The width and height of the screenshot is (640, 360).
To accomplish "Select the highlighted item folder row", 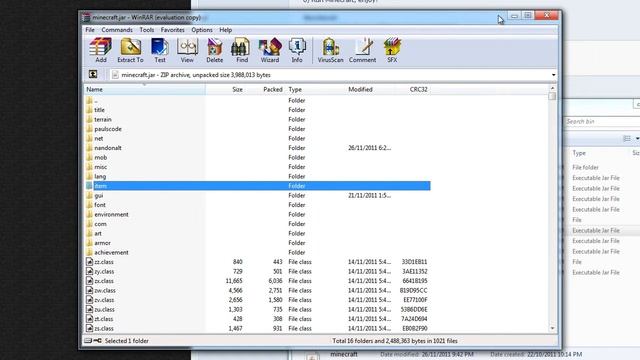I will pyautogui.click(x=258, y=186).
